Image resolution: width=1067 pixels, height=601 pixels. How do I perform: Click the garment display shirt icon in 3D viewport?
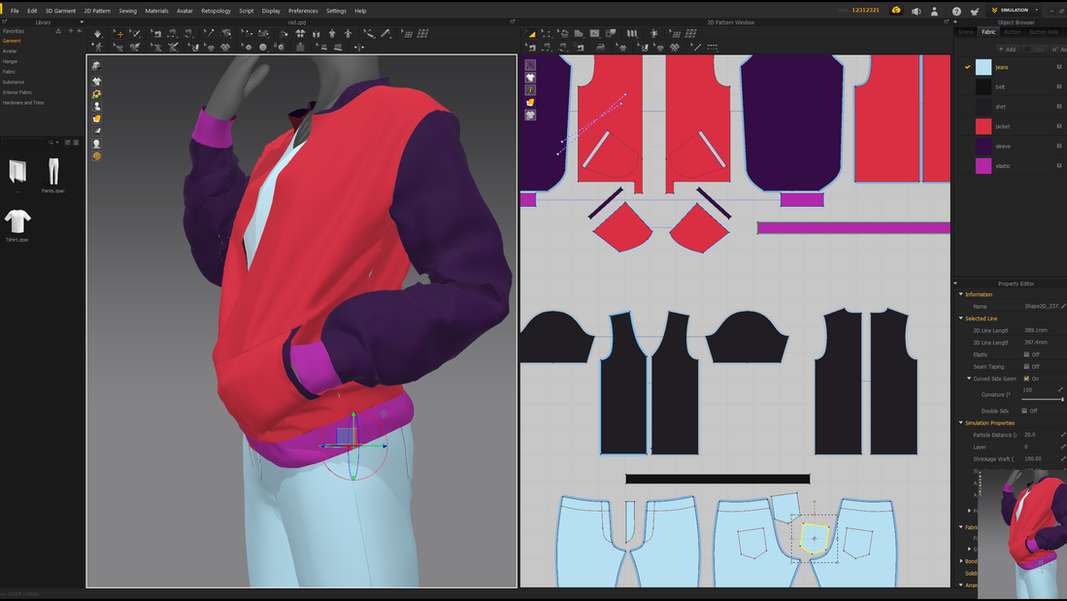(x=97, y=82)
